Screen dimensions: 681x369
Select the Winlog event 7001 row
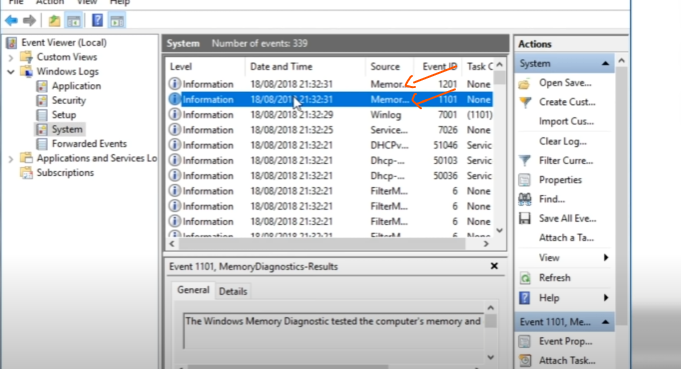pos(331,115)
